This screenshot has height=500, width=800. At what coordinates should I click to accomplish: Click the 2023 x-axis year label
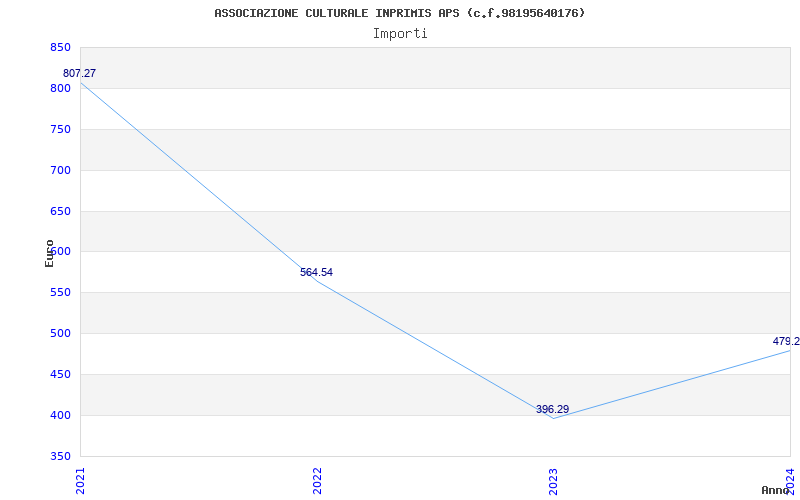pyautogui.click(x=554, y=481)
